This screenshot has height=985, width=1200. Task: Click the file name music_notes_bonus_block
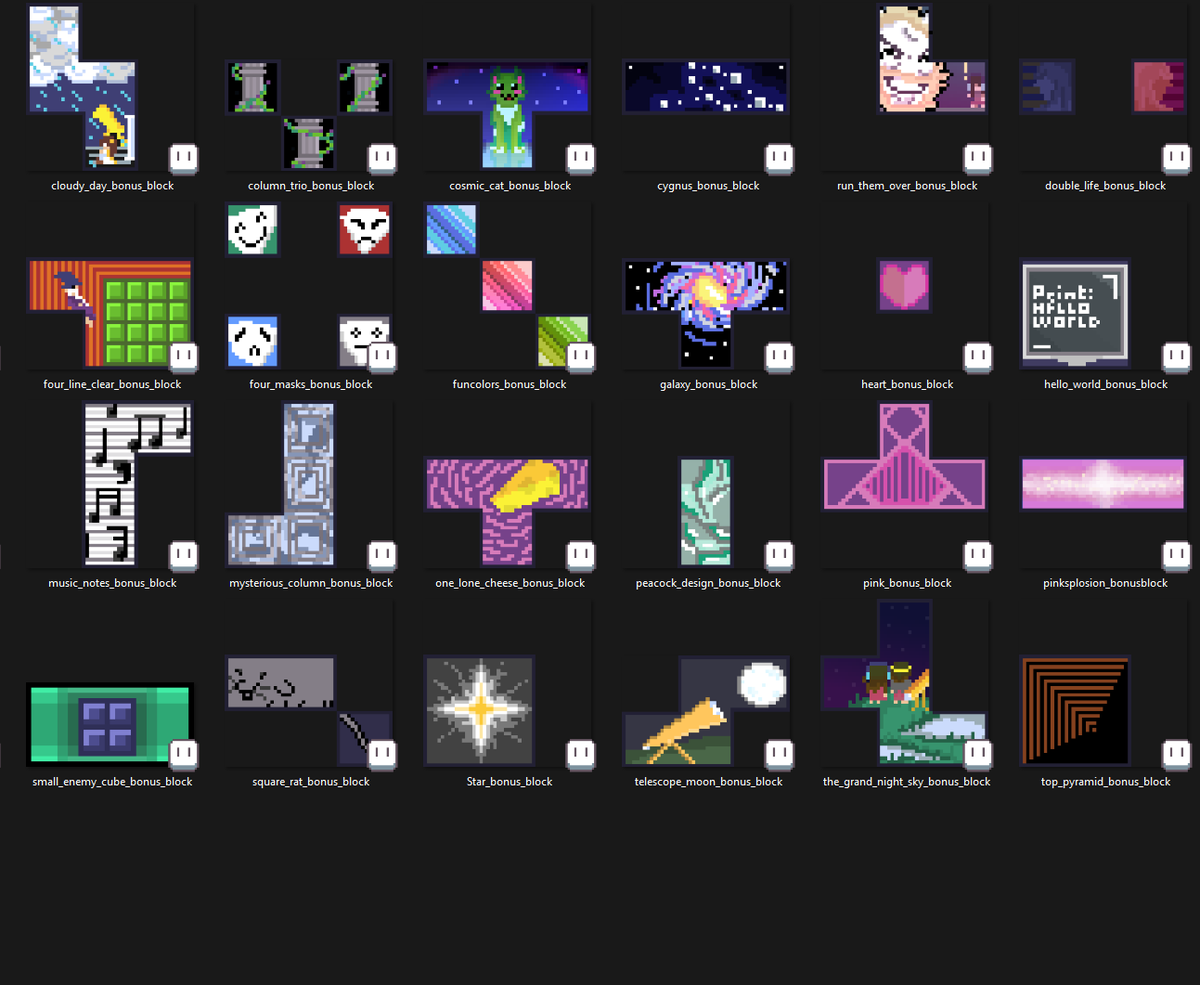pyautogui.click(x=112, y=583)
